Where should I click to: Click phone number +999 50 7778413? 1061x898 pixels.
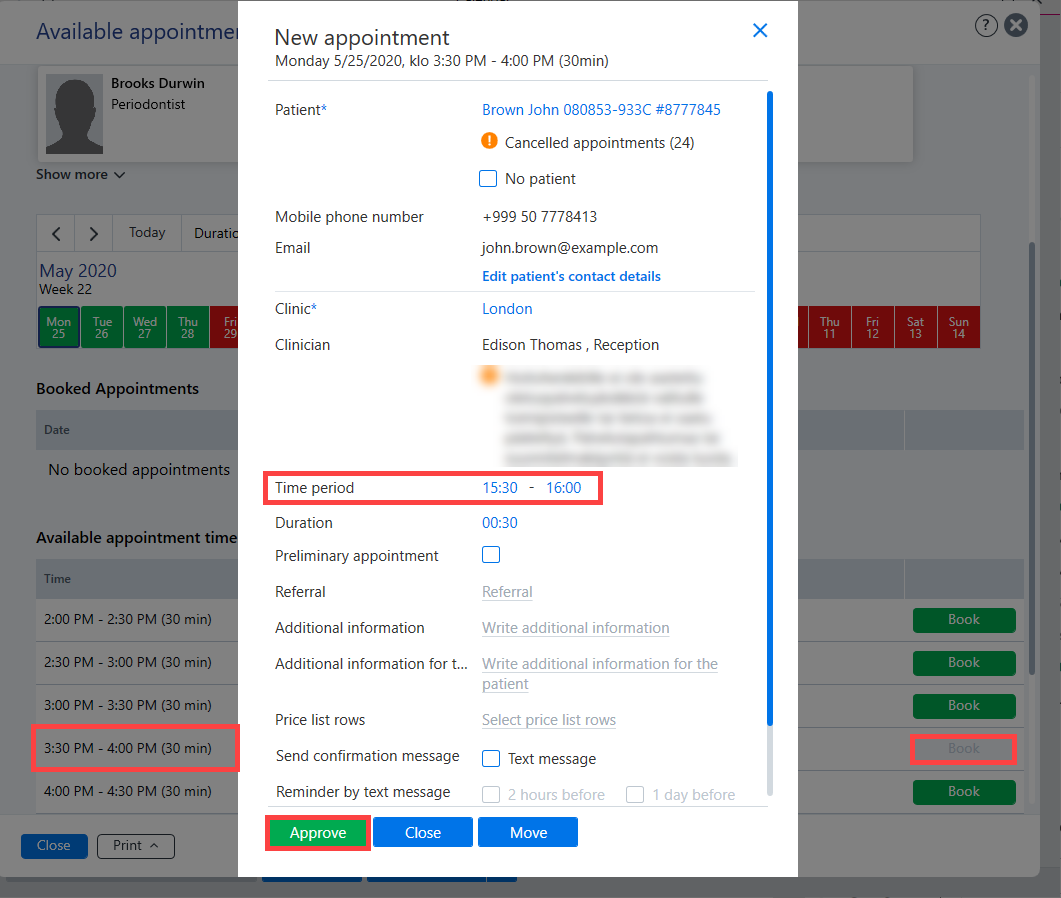[x=539, y=217]
